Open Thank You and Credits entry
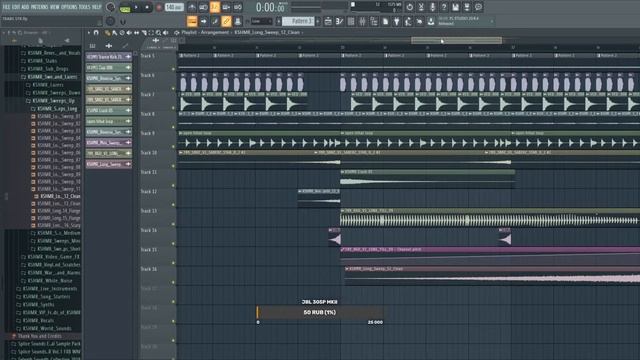The image size is (640, 360). point(37,336)
